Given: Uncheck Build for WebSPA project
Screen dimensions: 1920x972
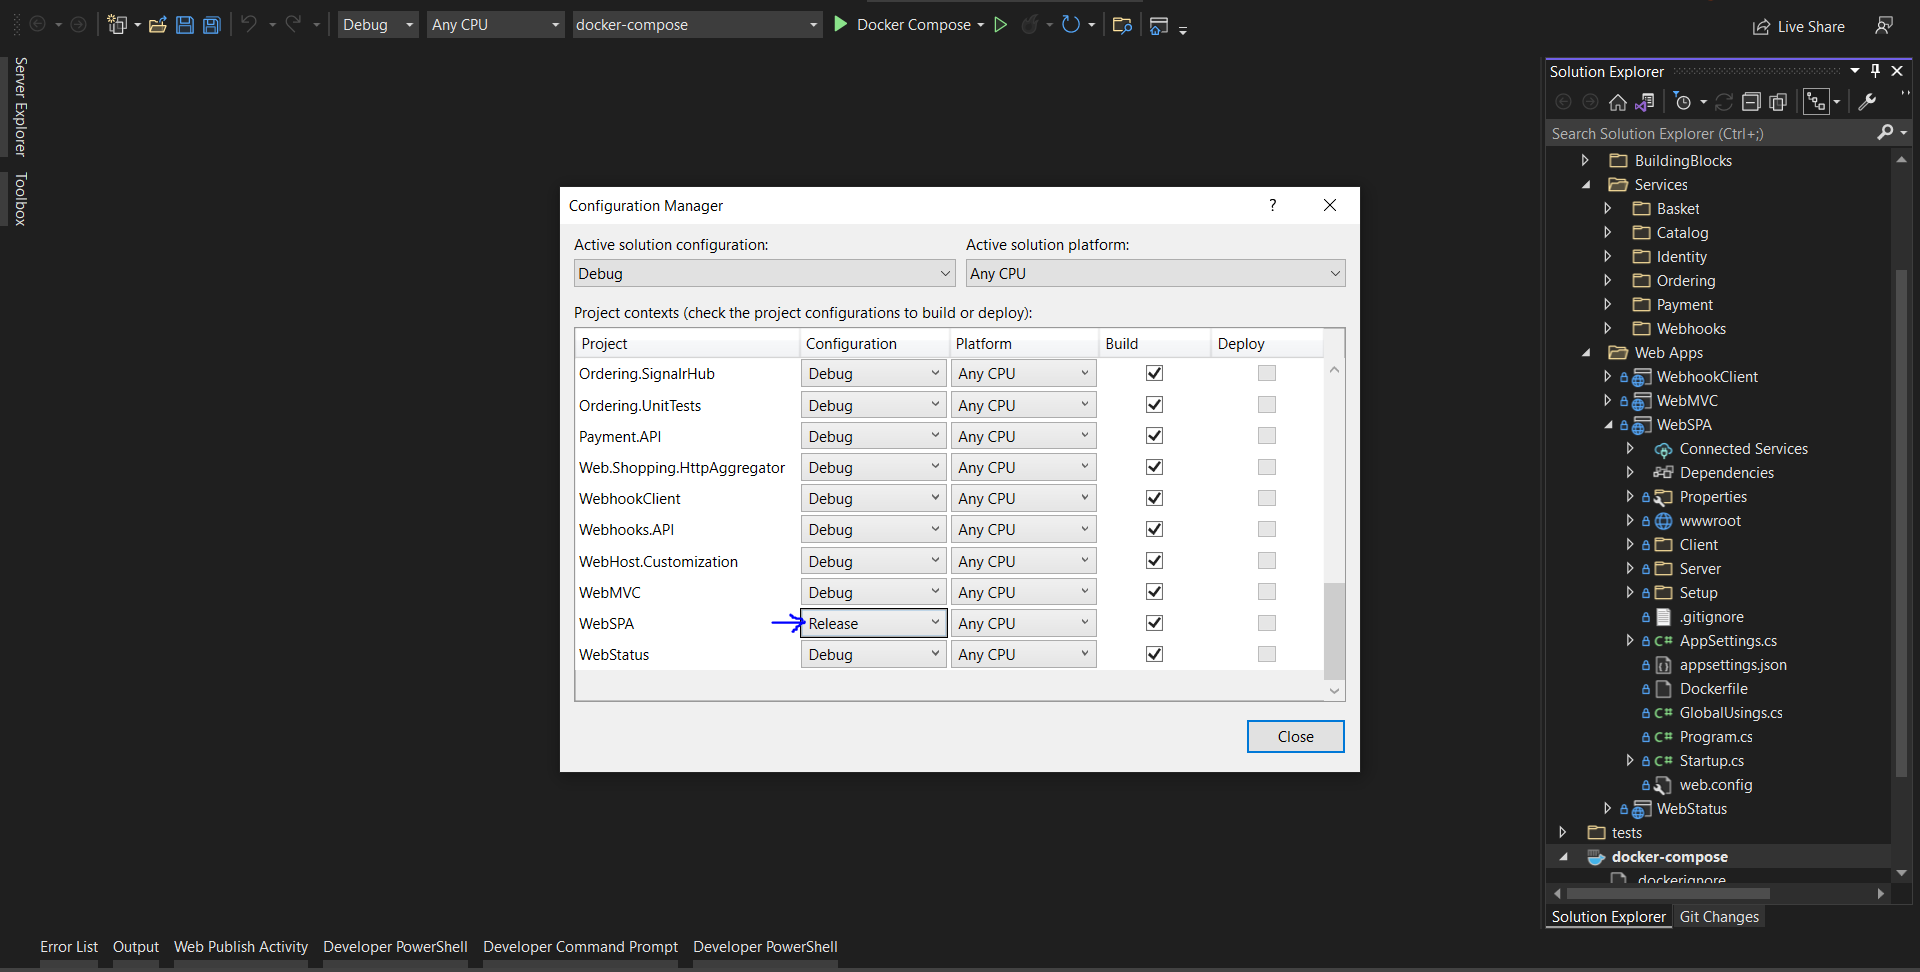Looking at the screenshot, I should click(1154, 623).
